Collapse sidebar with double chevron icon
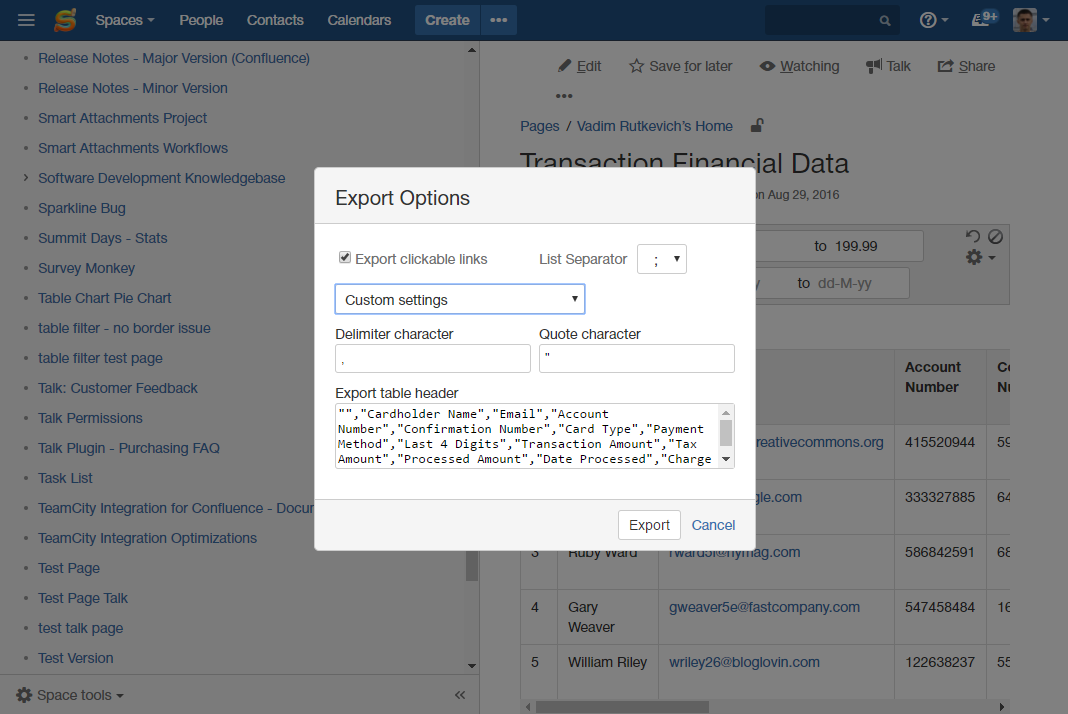 pyautogui.click(x=460, y=695)
